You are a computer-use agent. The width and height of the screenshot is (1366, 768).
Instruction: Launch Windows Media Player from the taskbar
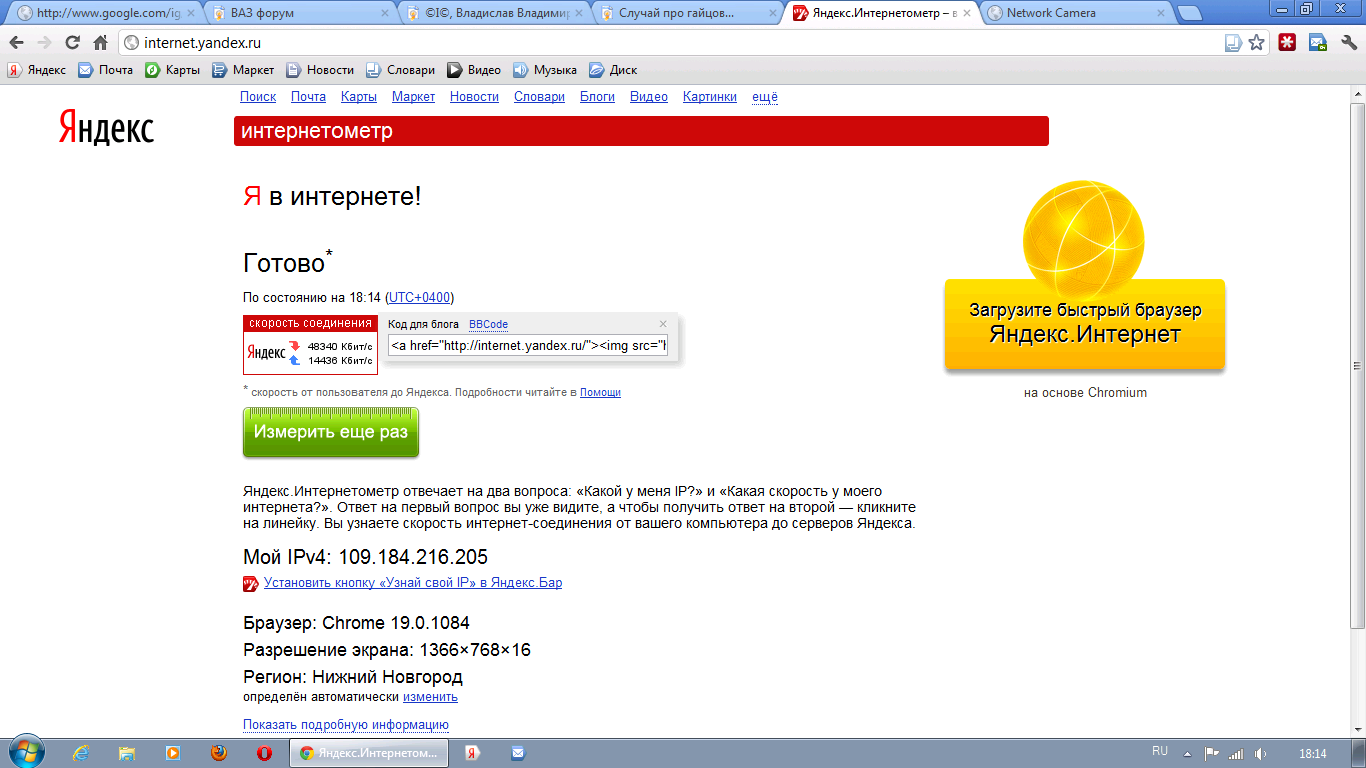coord(173,753)
